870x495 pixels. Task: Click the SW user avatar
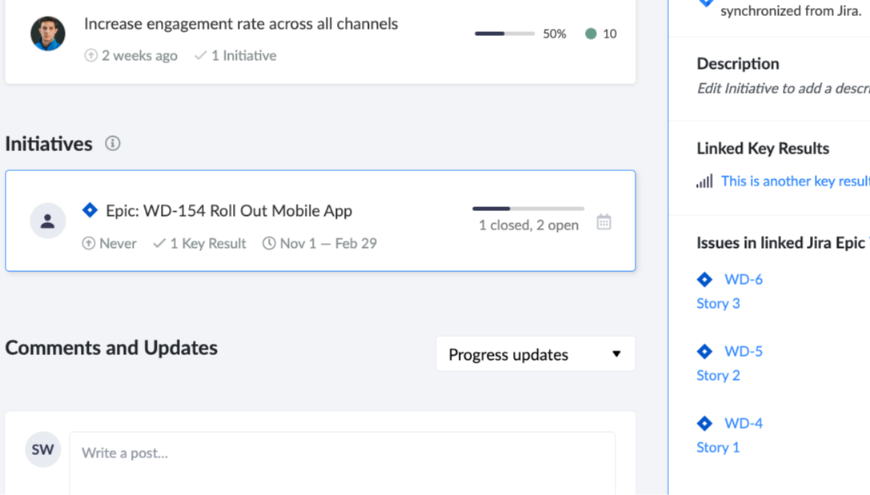click(43, 450)
